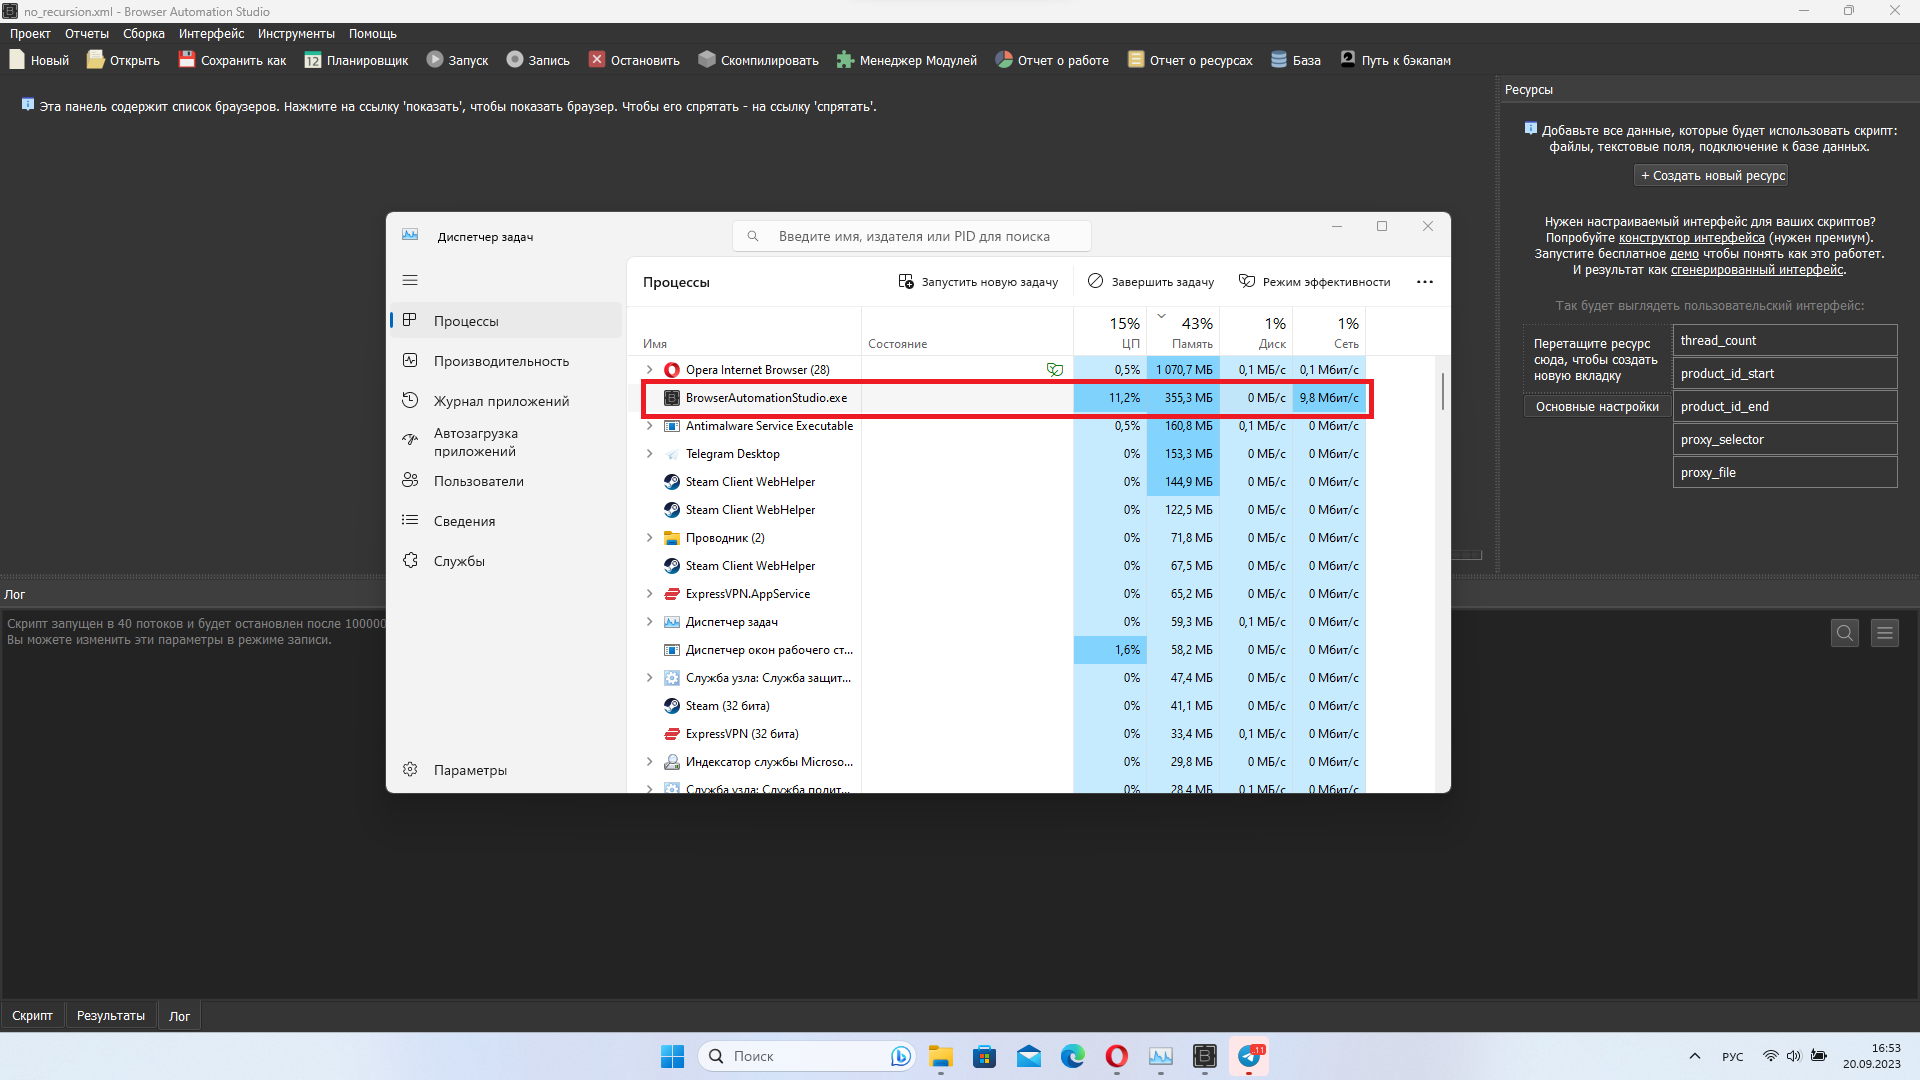This screenshot has width=1920, height=1080.
Task: Open the Telegram icon in the taskbar
Action: tap(1249, 1056)
